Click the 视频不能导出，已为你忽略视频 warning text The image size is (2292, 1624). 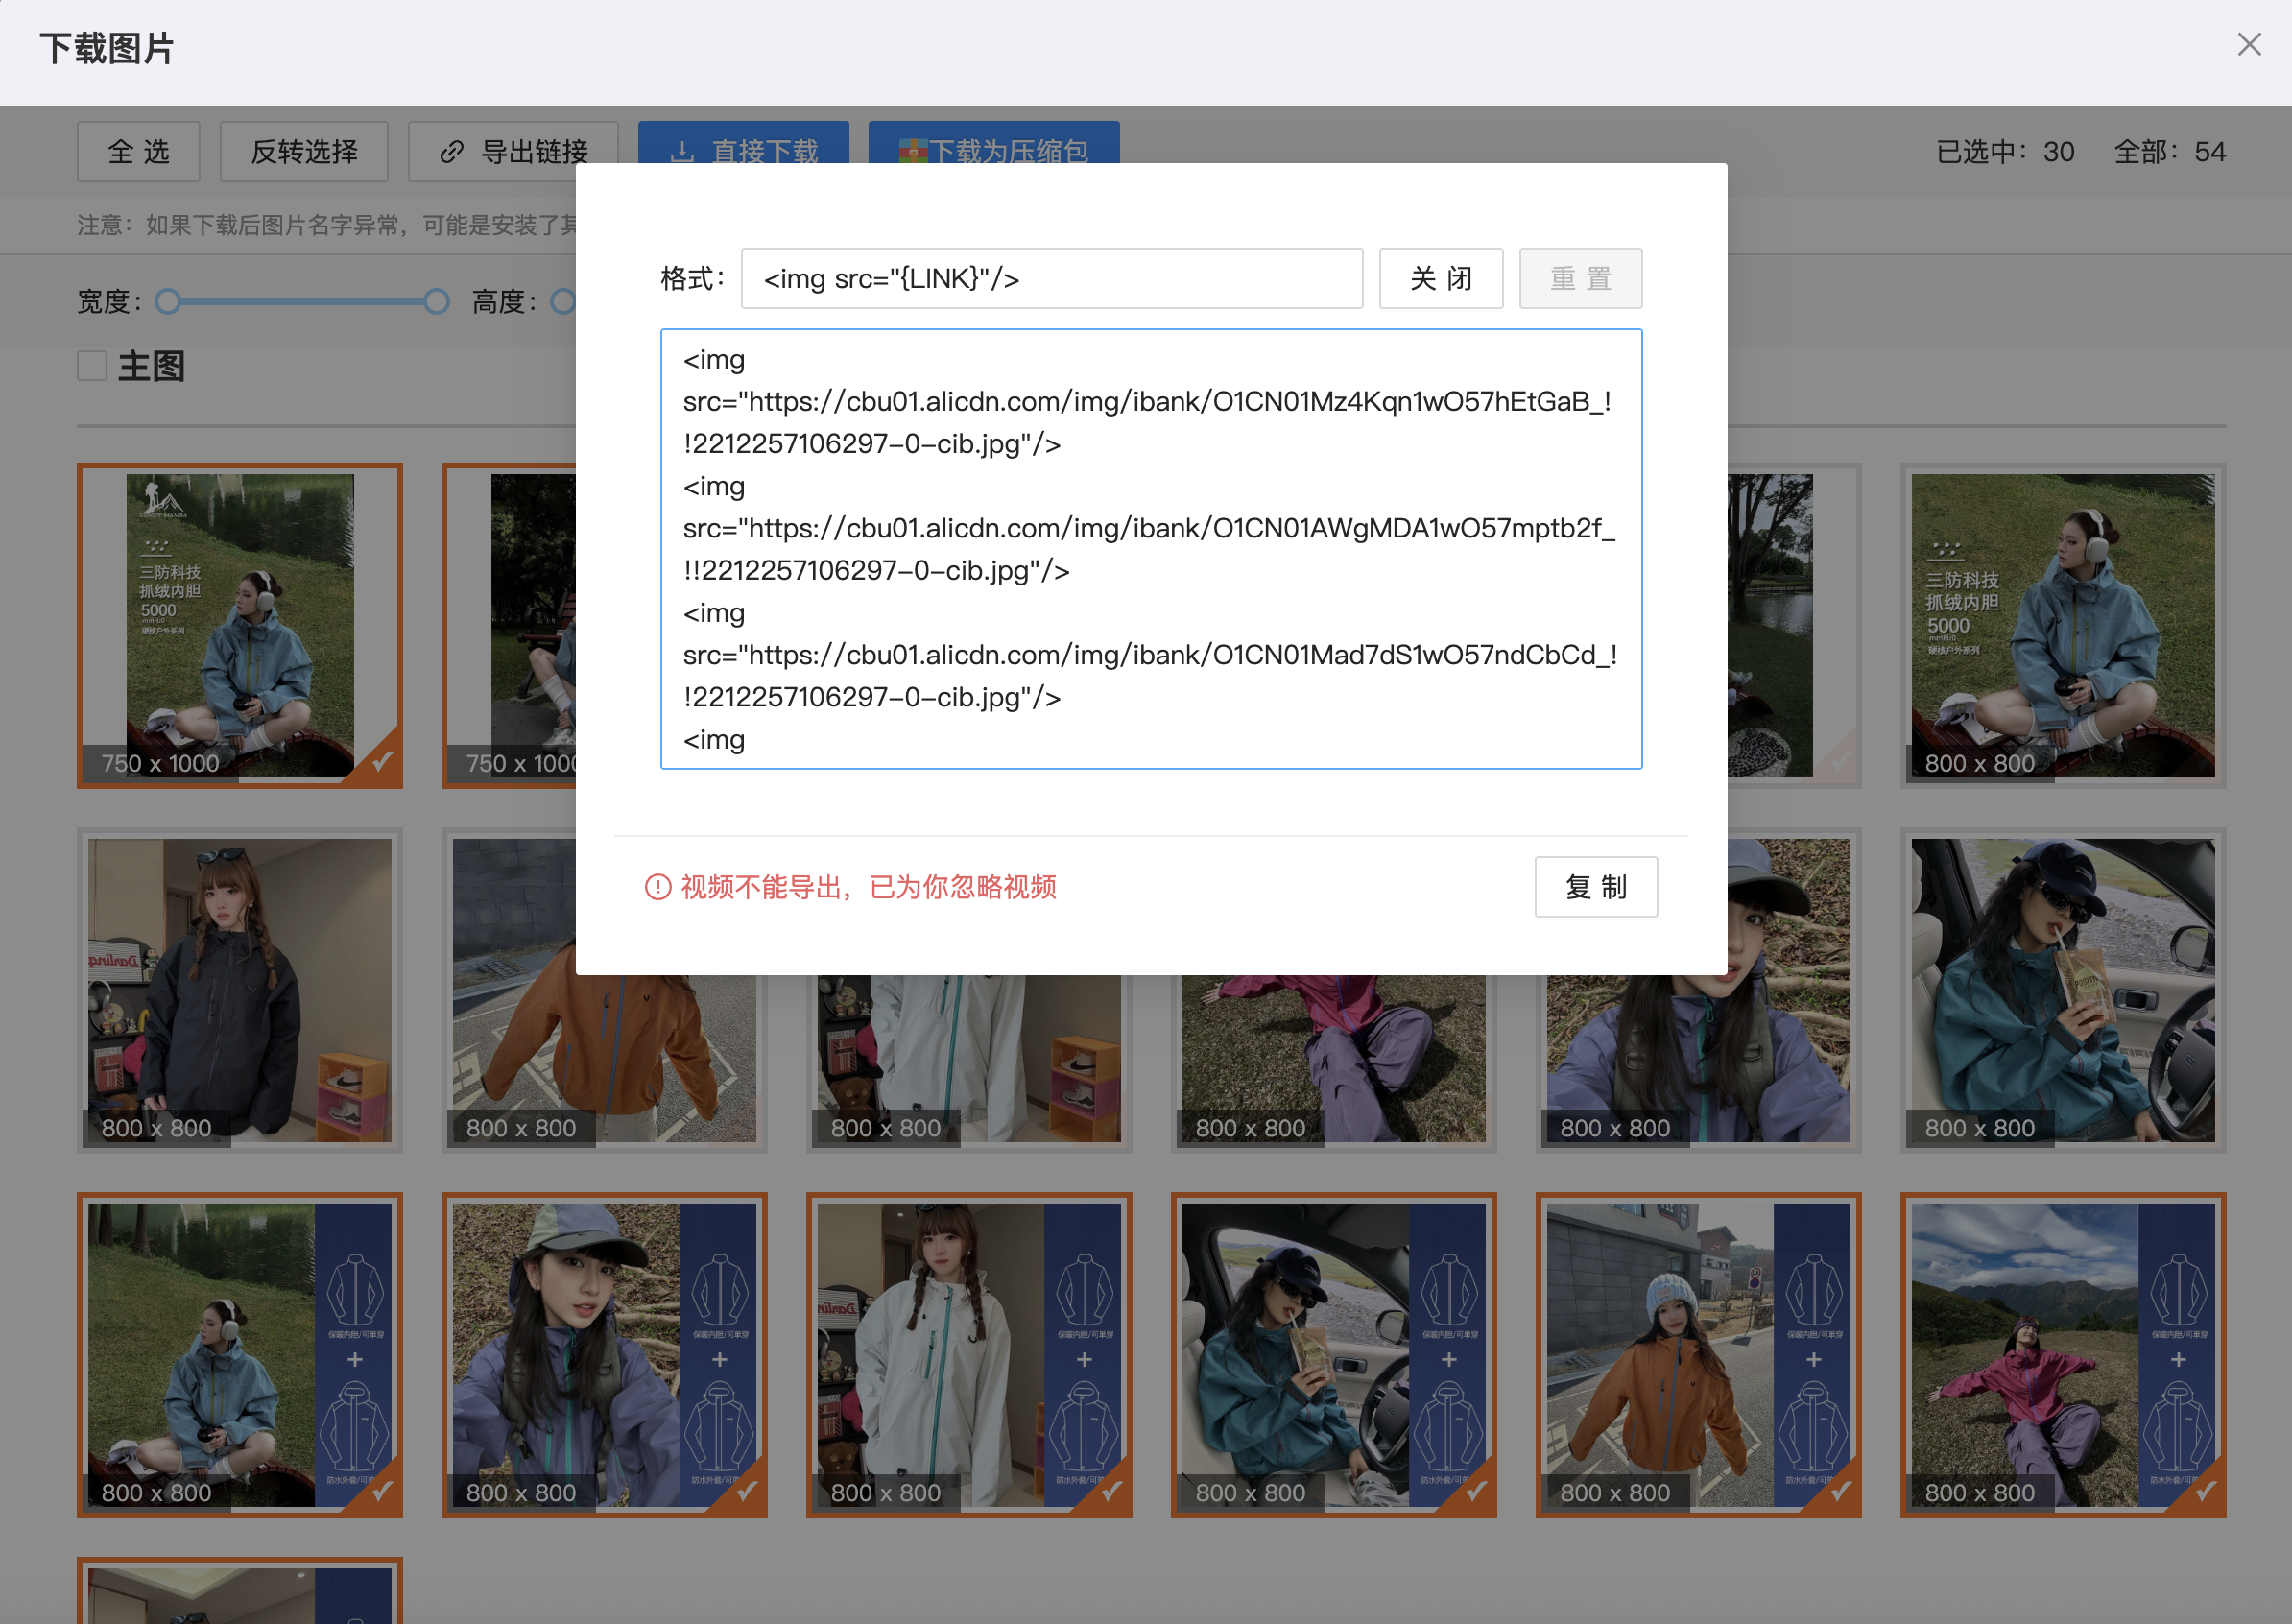[x=868, y=887]
